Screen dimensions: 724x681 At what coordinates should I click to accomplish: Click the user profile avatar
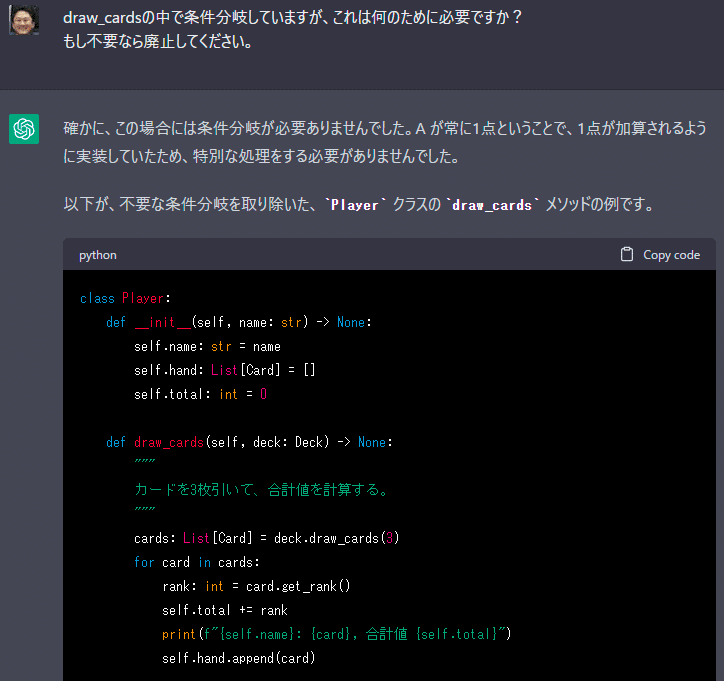24,20
